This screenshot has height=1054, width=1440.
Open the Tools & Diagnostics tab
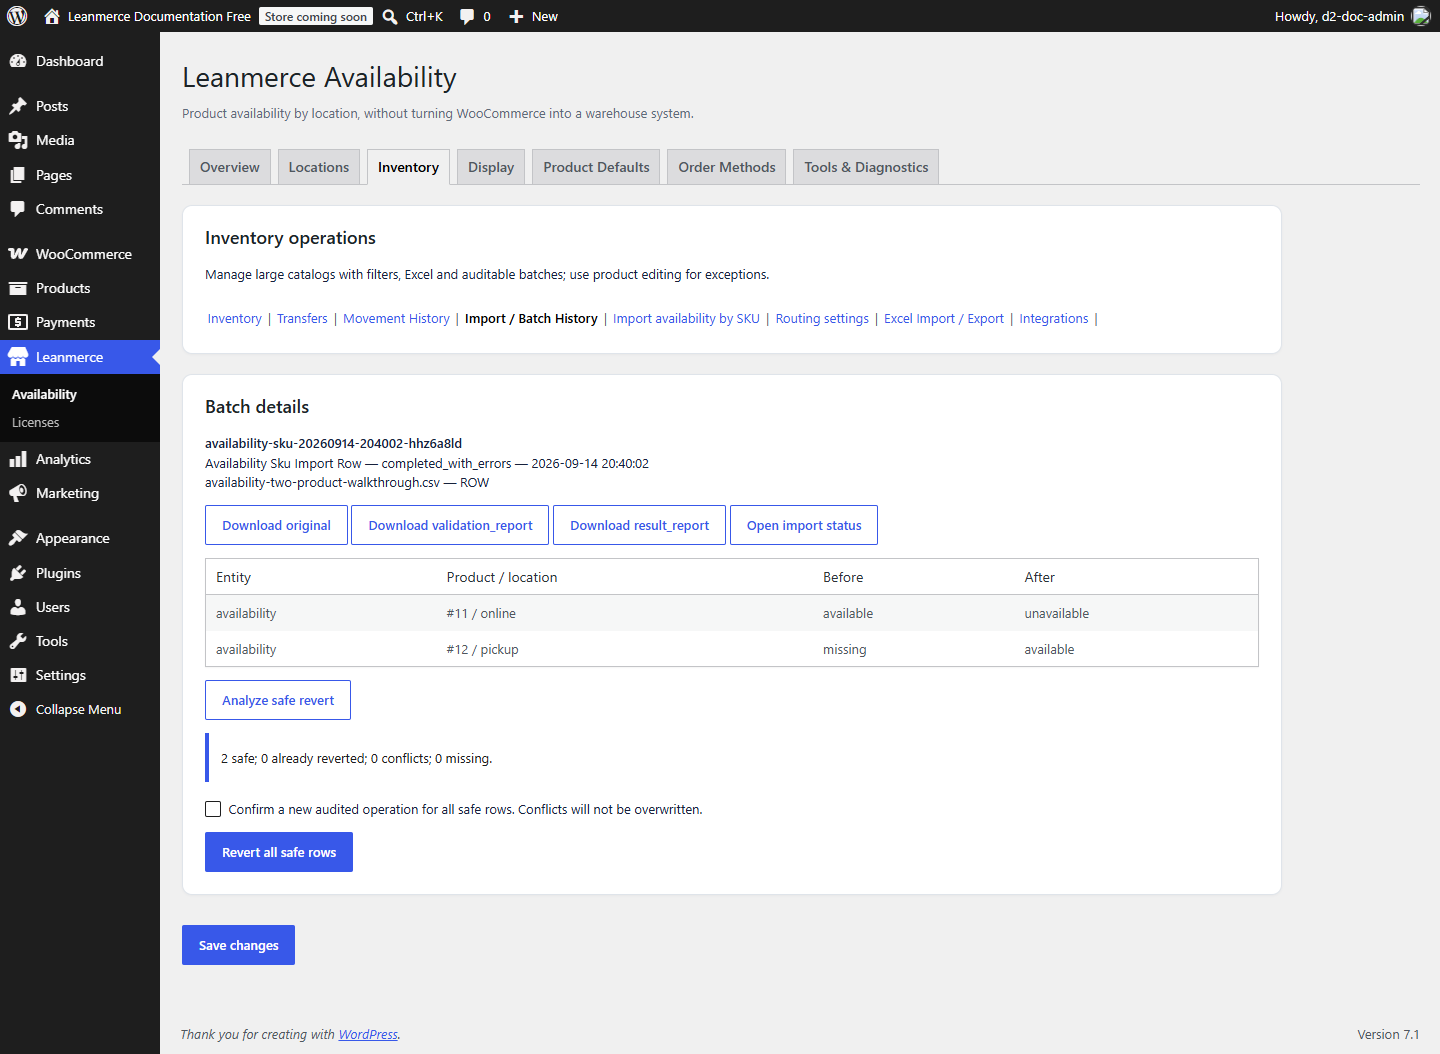click(x=866, y=167)
